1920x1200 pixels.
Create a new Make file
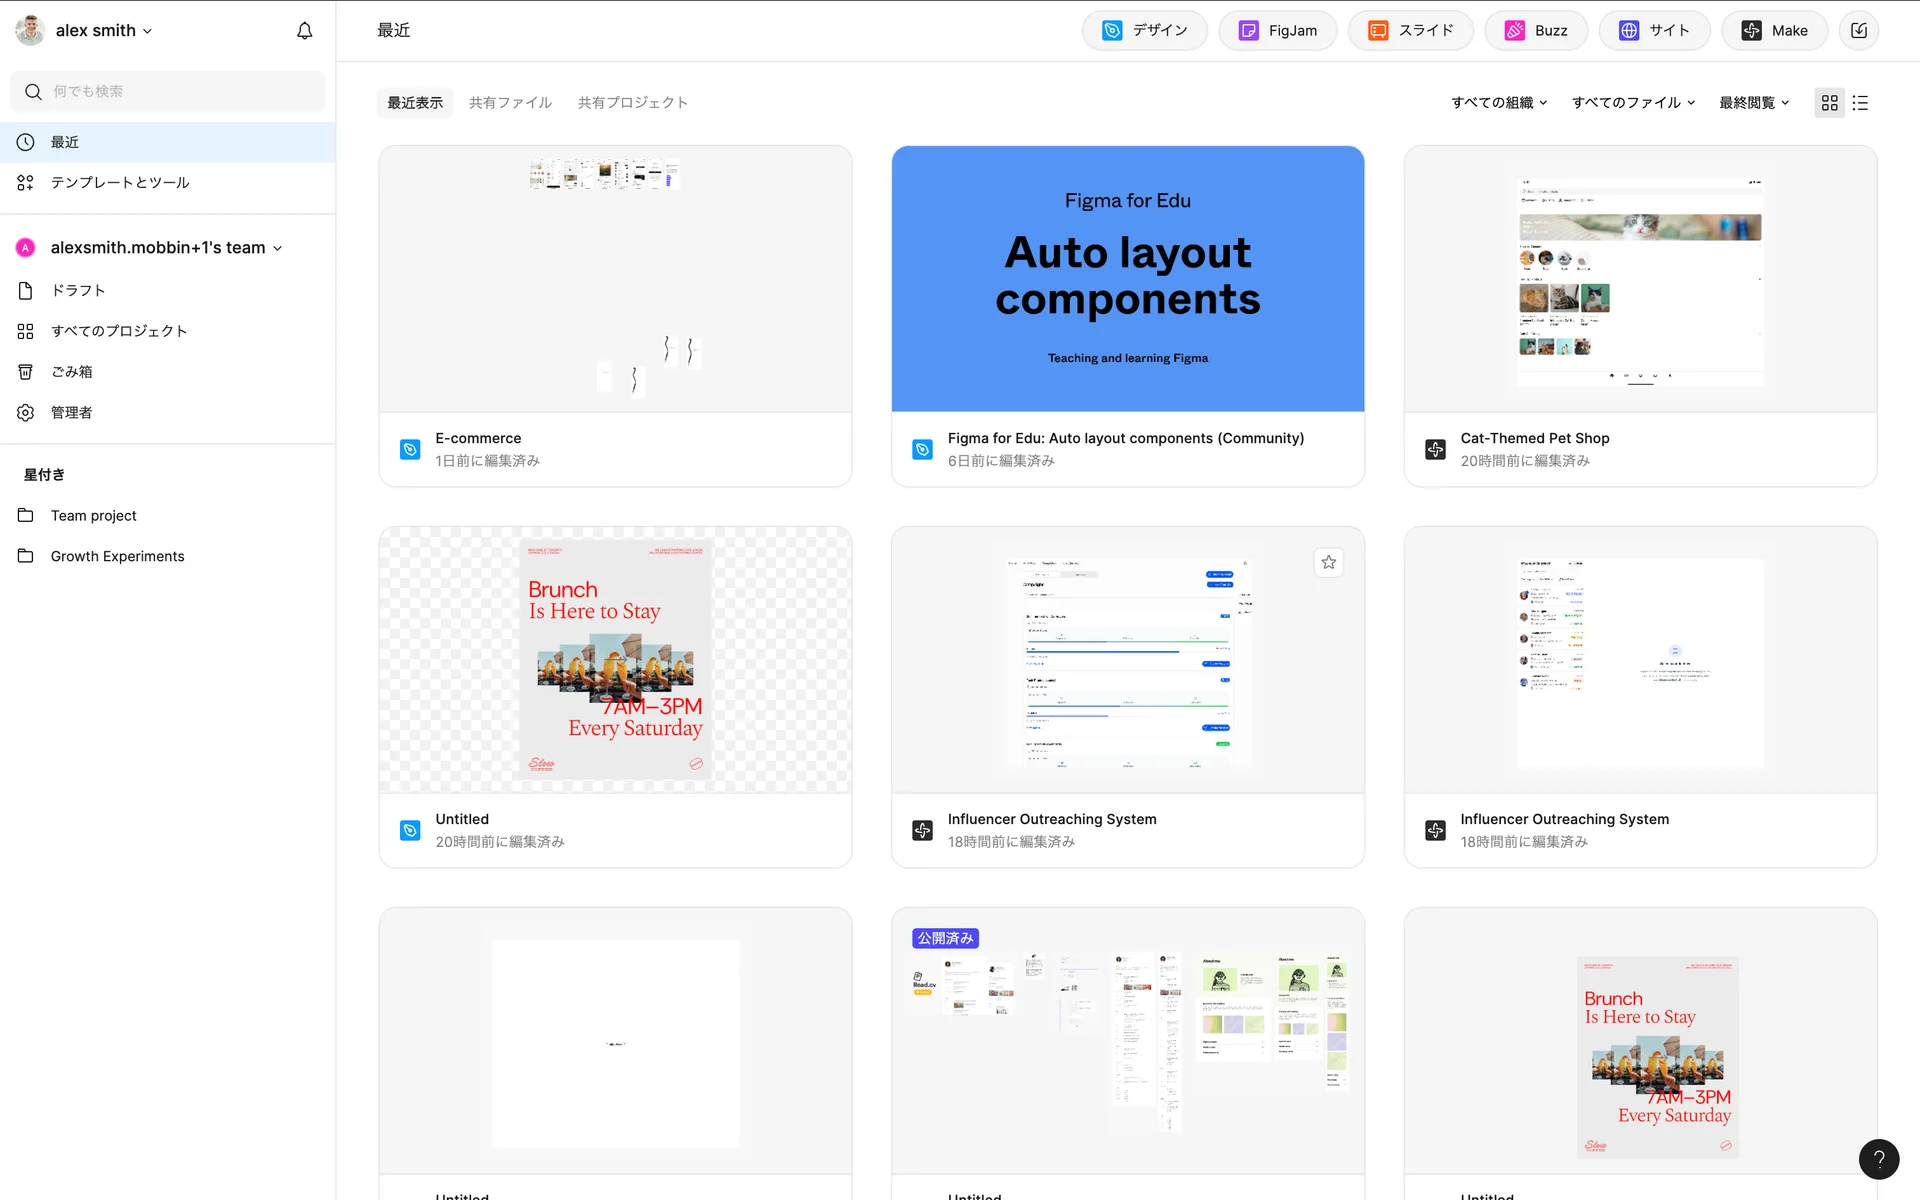(1774, 31)
